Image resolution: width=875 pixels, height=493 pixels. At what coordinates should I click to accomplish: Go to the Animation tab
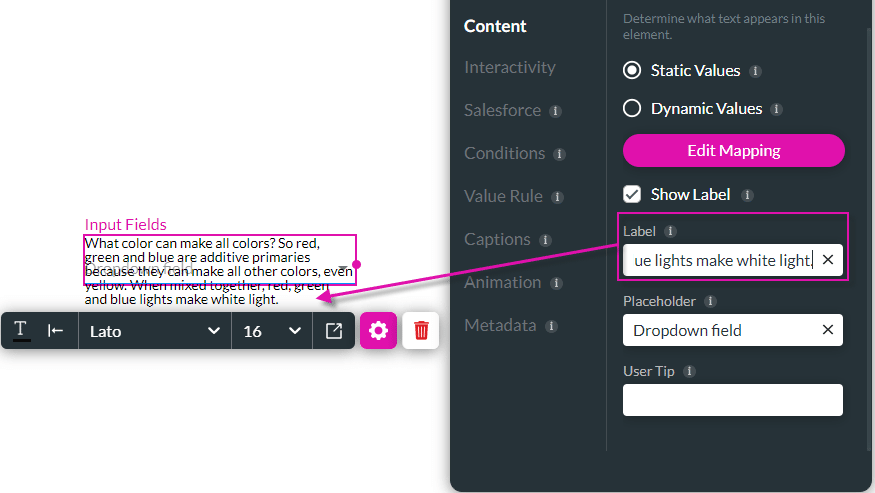point(502,282)
